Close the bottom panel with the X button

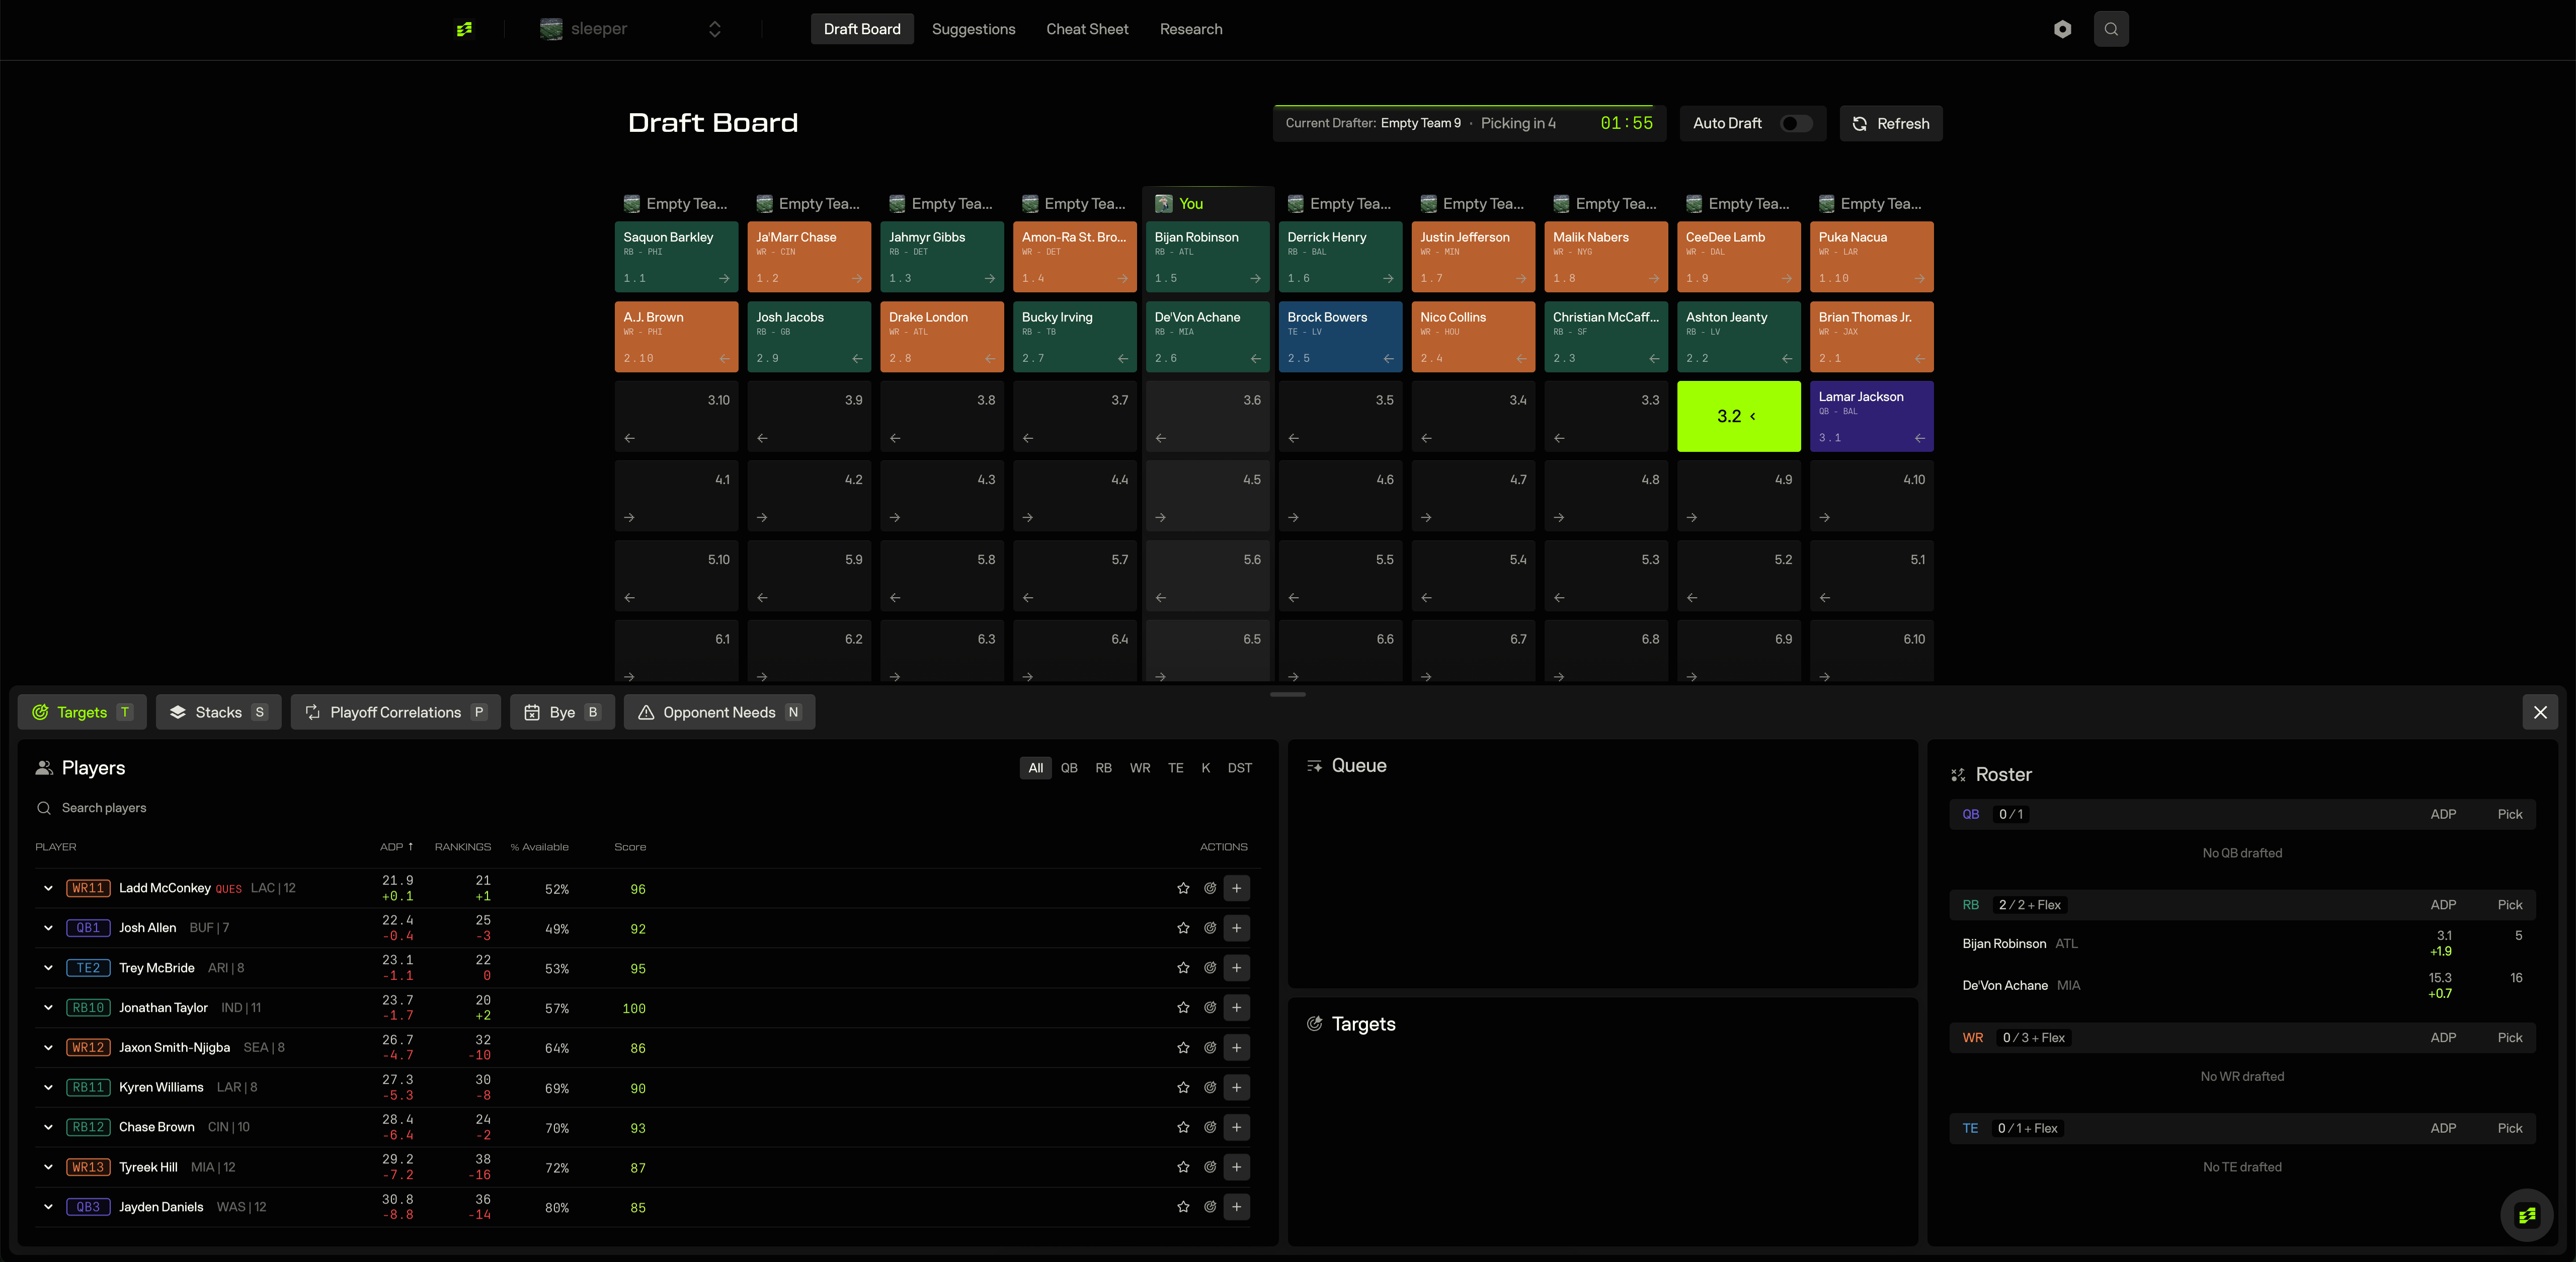[2540, 712]
